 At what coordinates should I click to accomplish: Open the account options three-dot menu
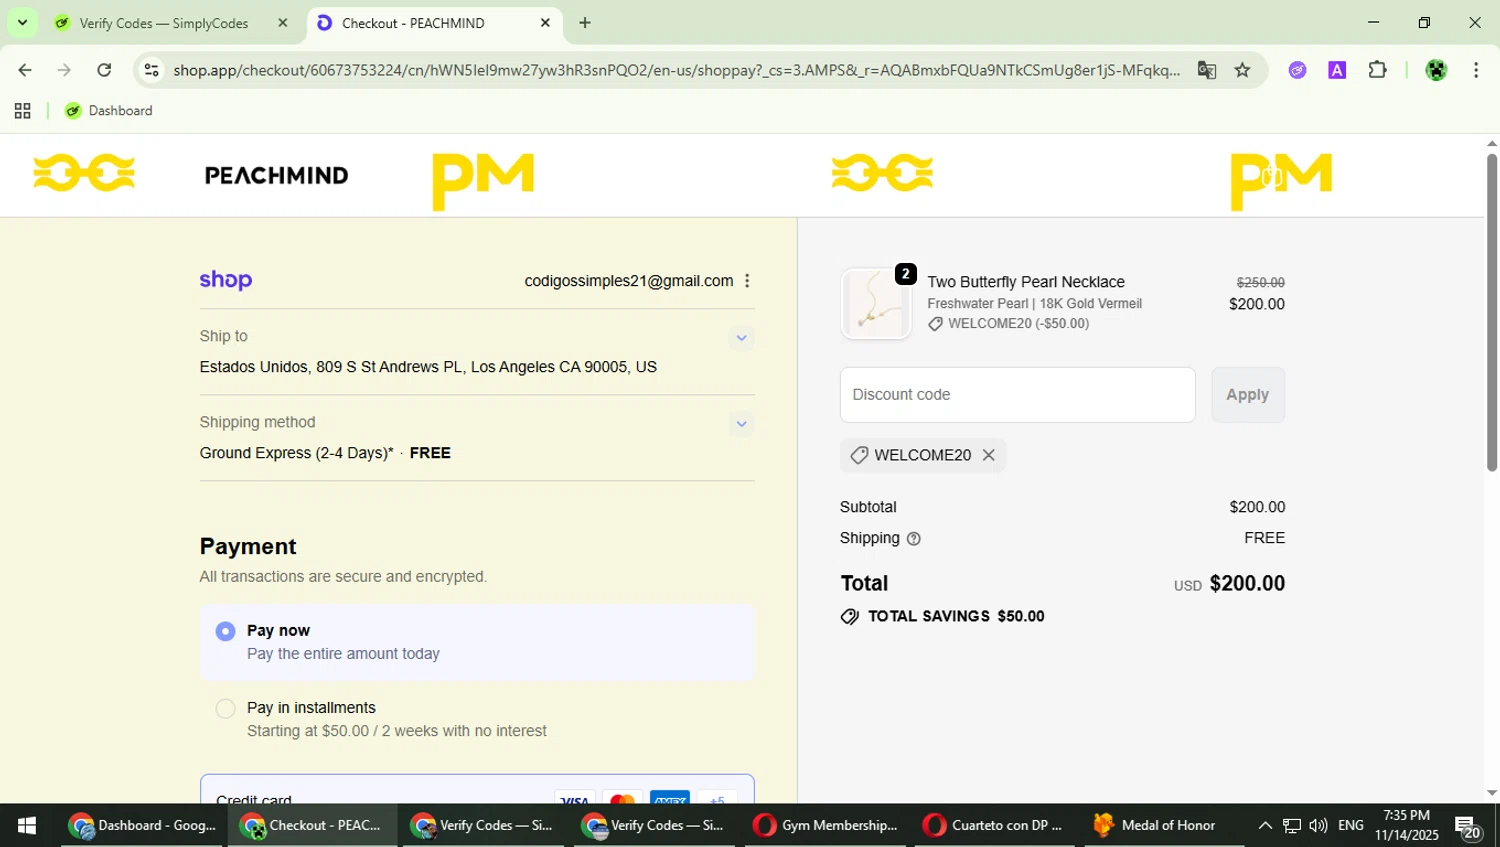(x=747, y=281)
